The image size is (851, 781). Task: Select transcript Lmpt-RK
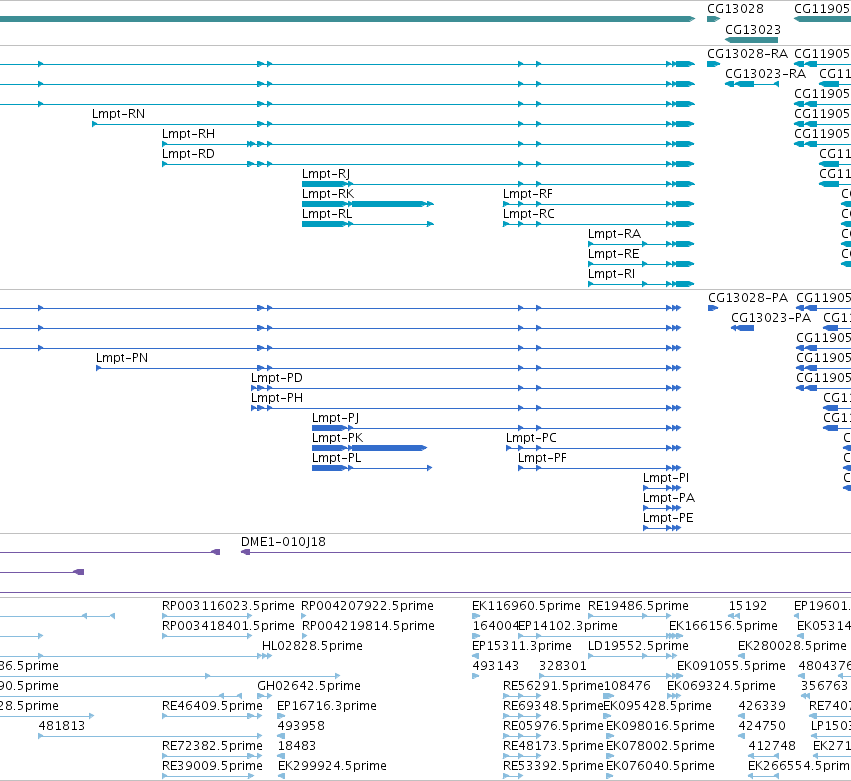pos(328,194)
